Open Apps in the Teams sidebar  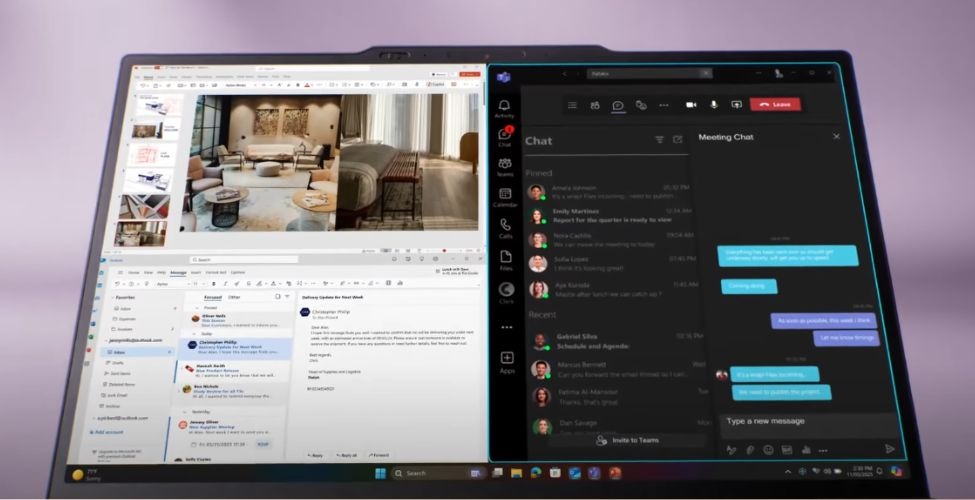click(507, 362)
